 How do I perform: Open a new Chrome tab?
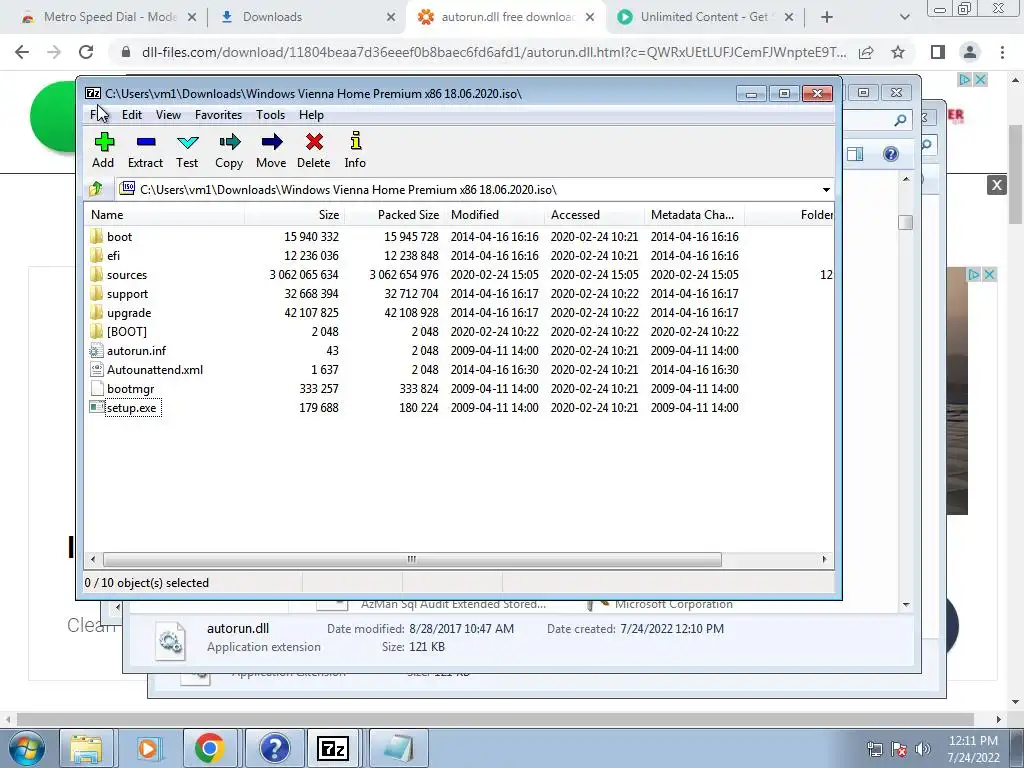[827, 18]
